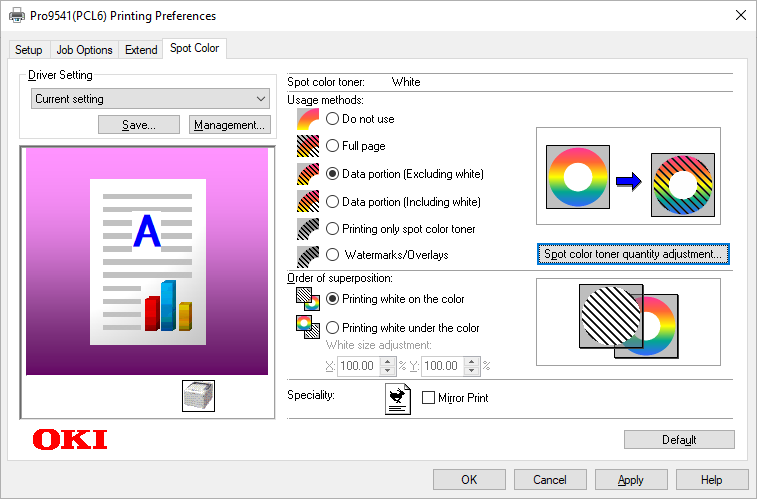This screenshot has height=499, width=757.
Task: Choose the Watermarks/Overlays radio option
Action: coord(332,254)
